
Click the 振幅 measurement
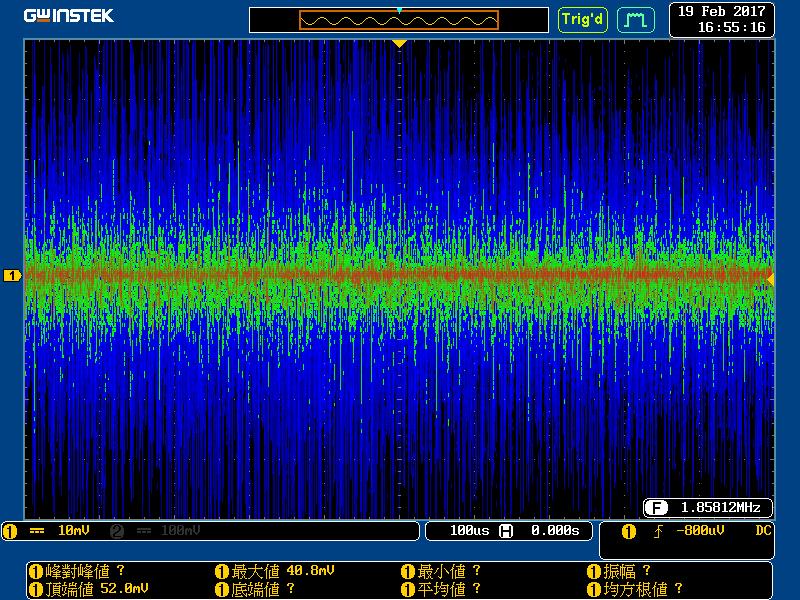(x=619, y=571)
